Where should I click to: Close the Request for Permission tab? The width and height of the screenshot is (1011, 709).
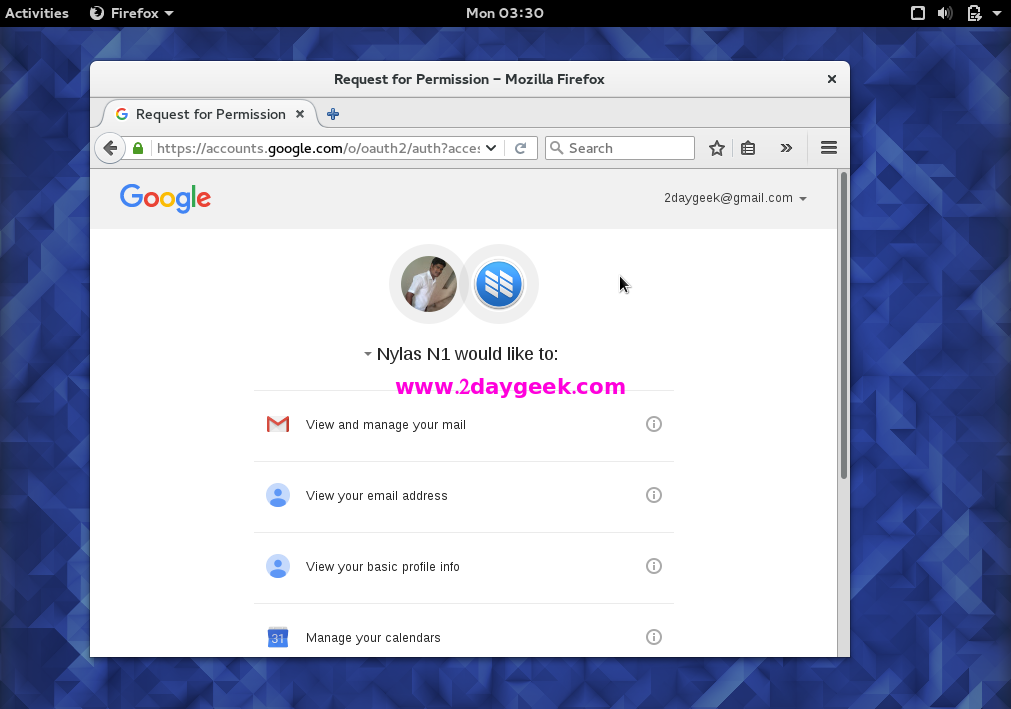click(300, 114)
